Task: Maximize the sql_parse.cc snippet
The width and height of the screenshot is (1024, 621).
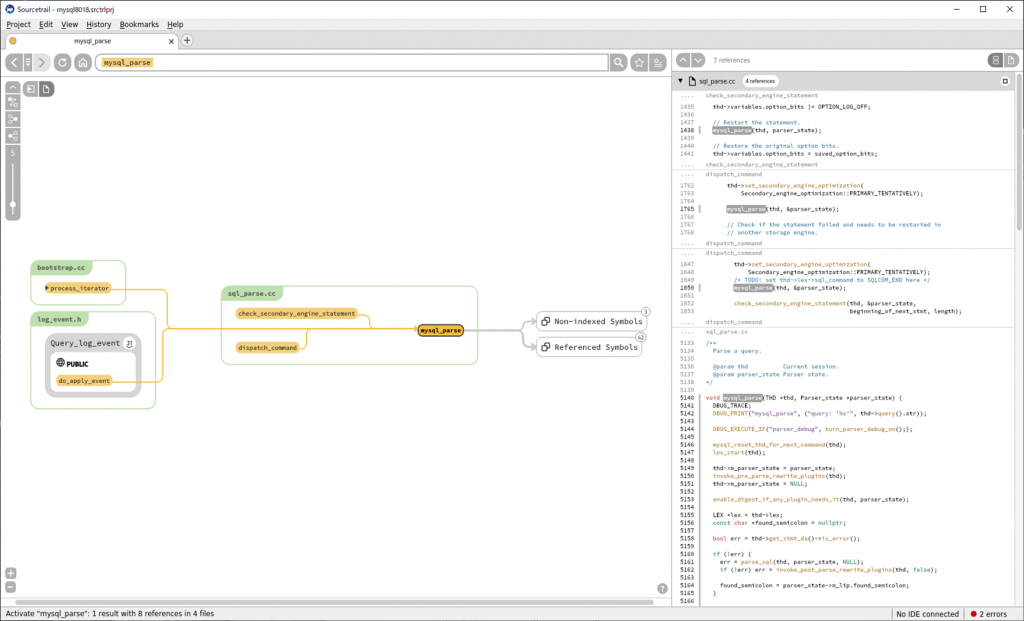Action: click(1005, 80)
